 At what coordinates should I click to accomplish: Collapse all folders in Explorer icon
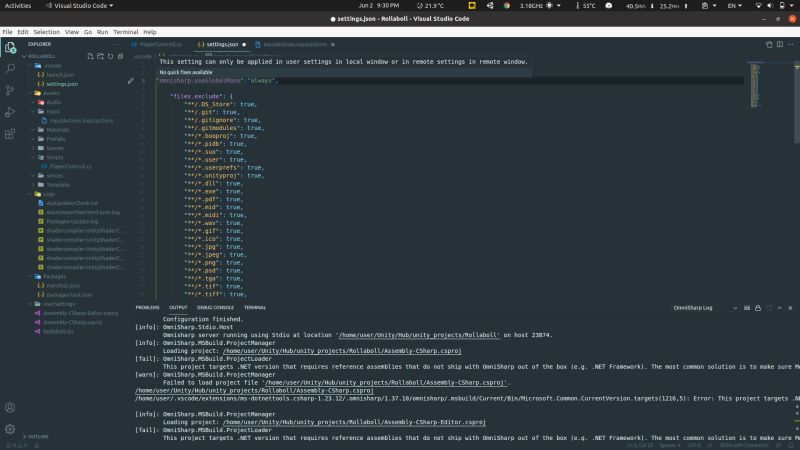coord(120,56)
